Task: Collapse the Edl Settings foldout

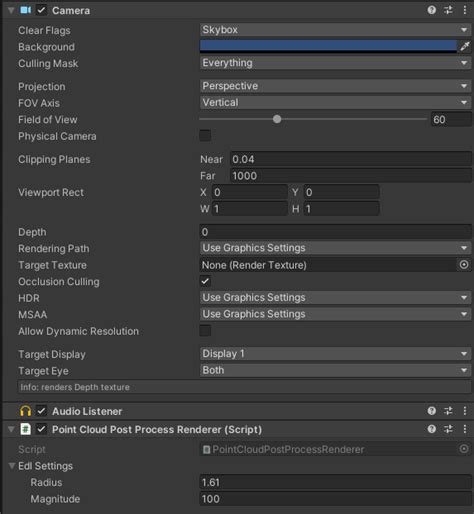Action: [12, 466]
